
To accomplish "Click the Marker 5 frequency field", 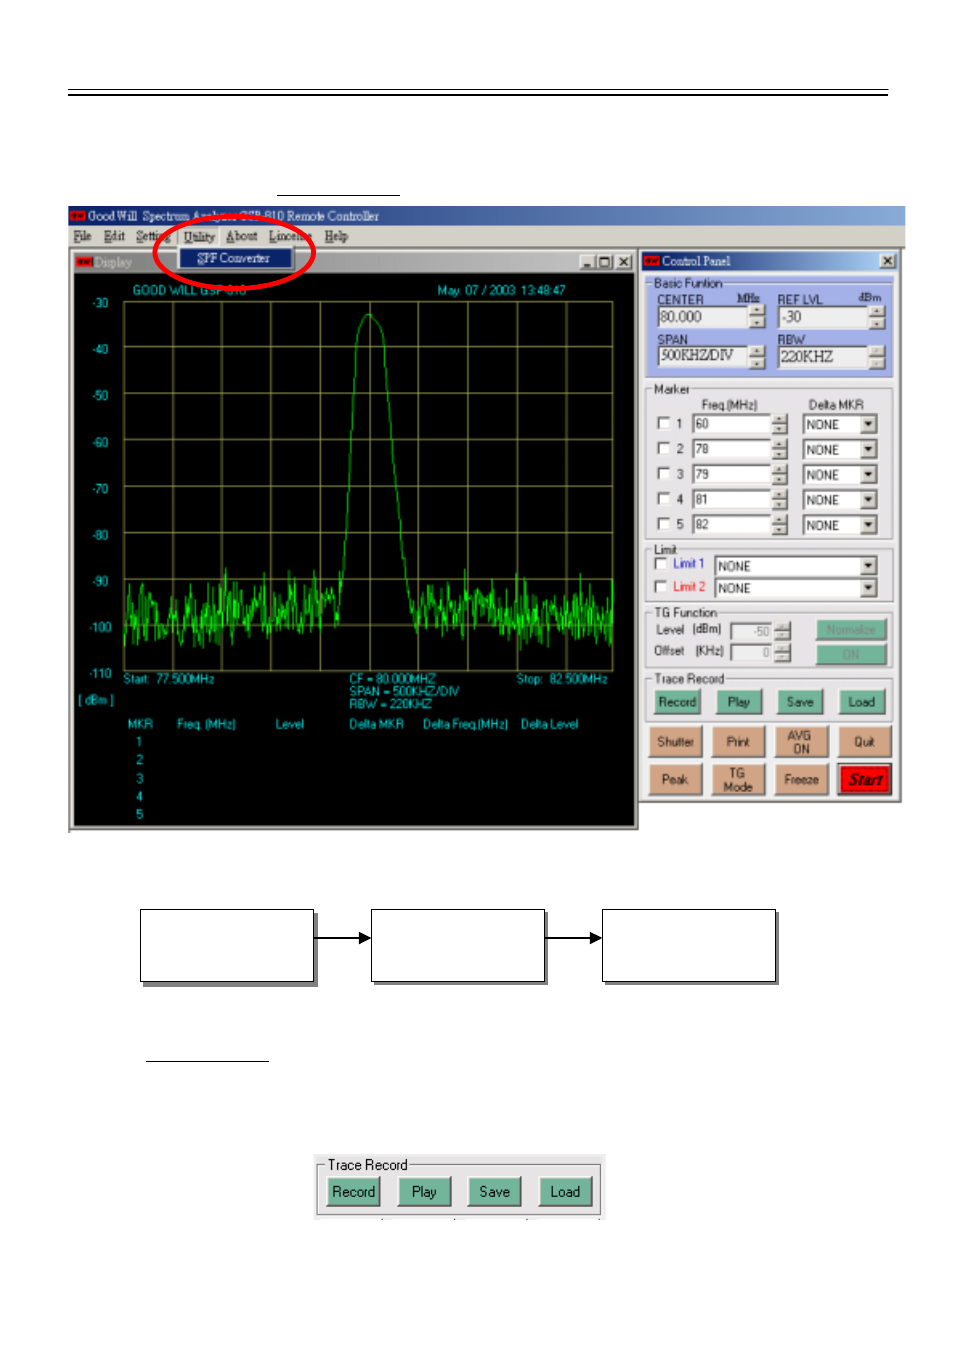I will tap(732, 524).
